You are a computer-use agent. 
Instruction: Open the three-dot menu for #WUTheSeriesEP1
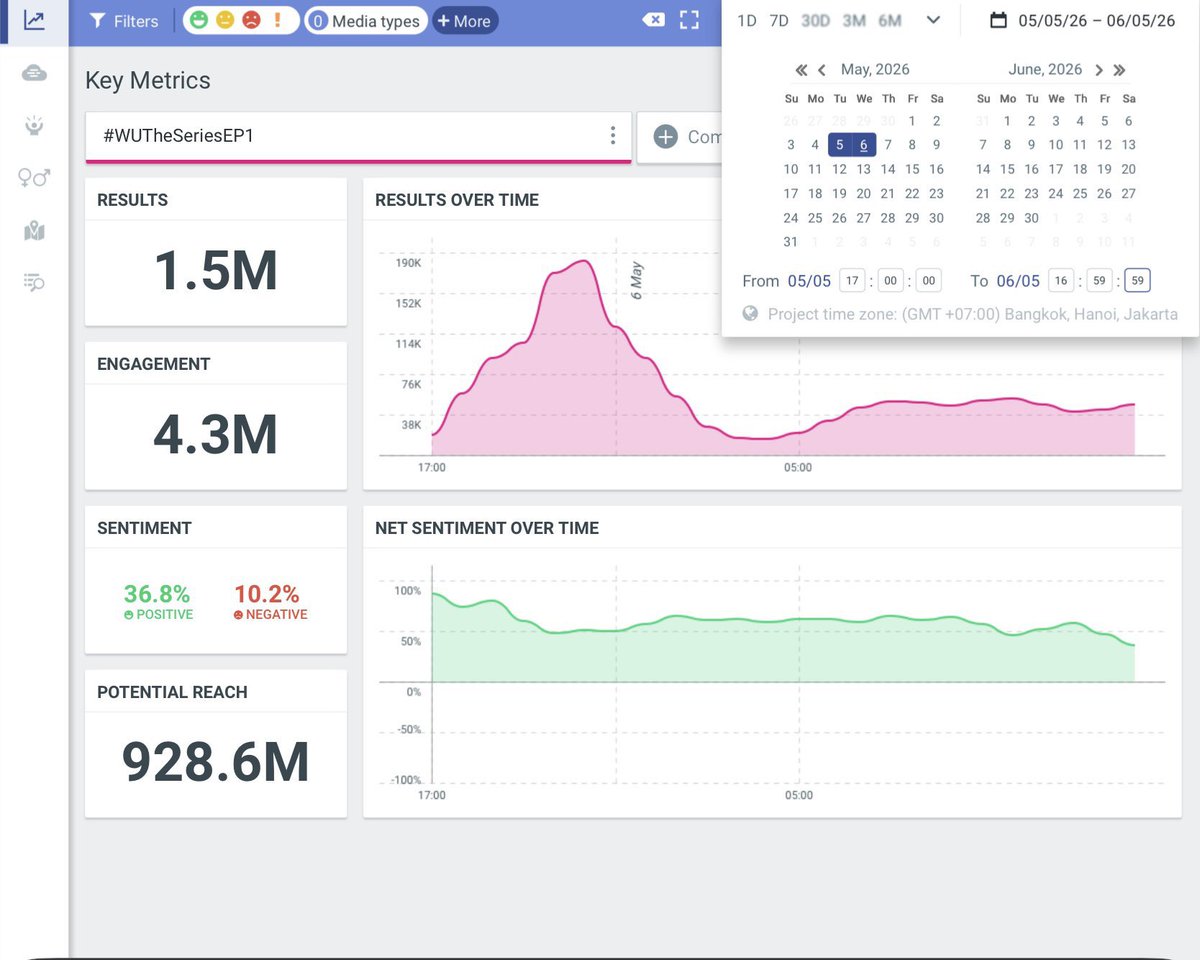[x=613, y=136]
